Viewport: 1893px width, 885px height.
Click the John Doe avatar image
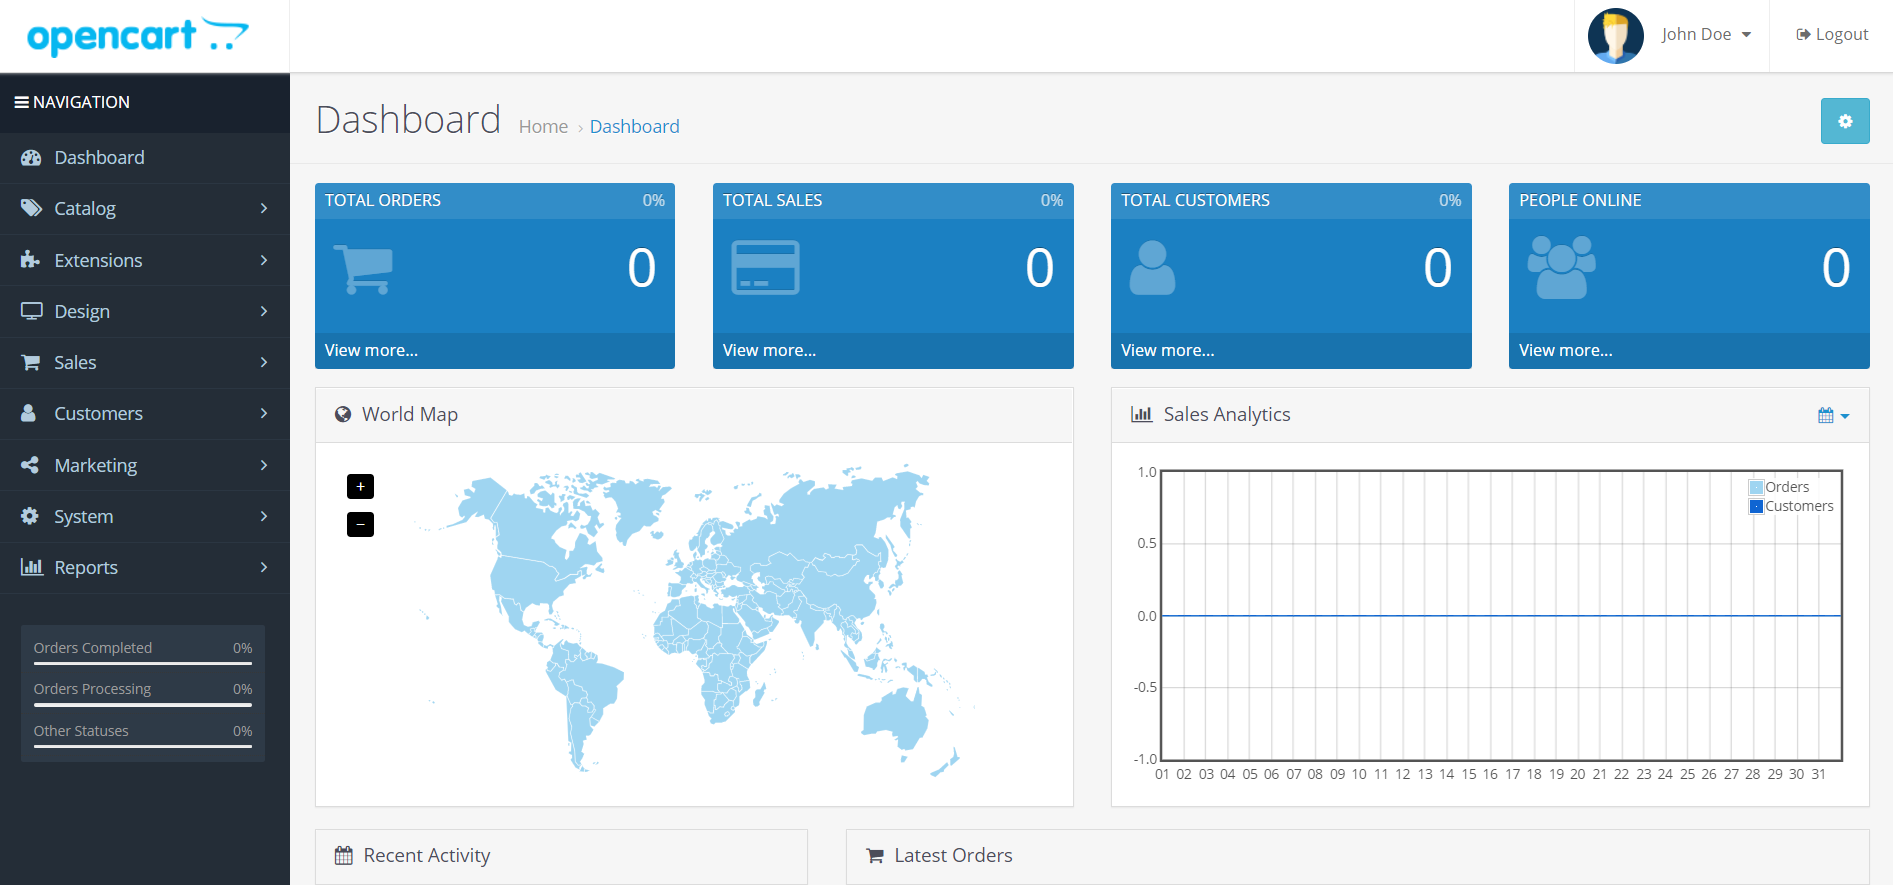point(1615,36)
